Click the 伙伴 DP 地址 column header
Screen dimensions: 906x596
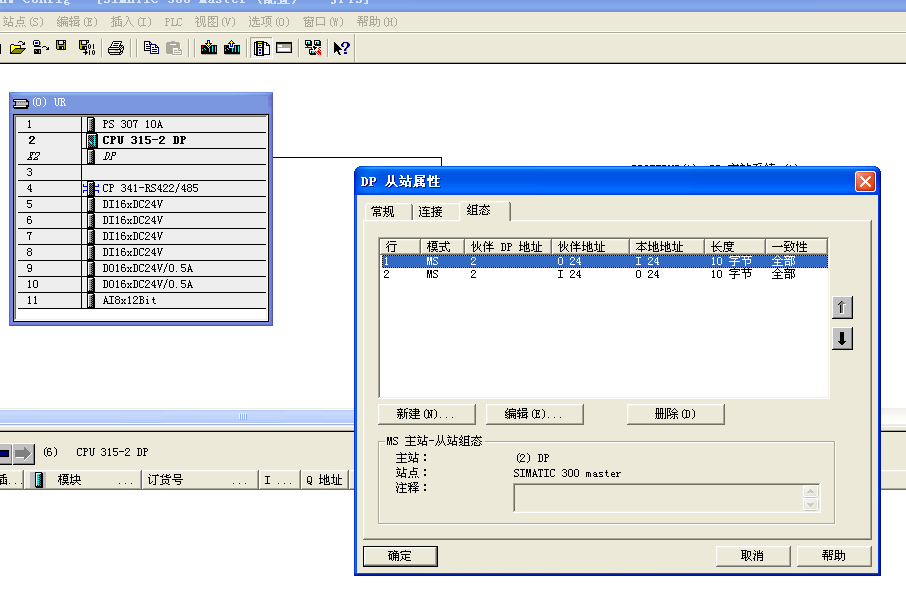coord(508,247)
